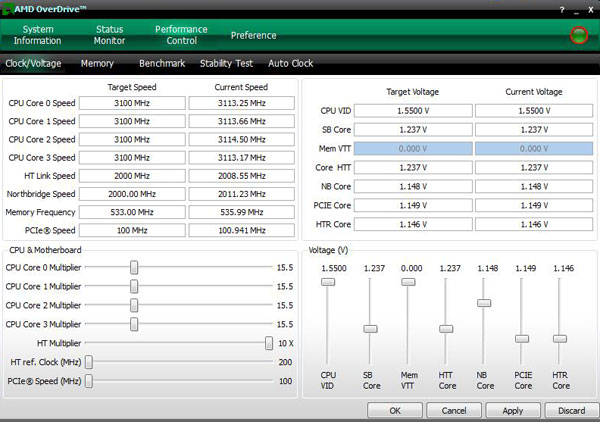Click CPU Core 0 Speed target field
This screenshot has height=422, width=600.
coord(132,103)
